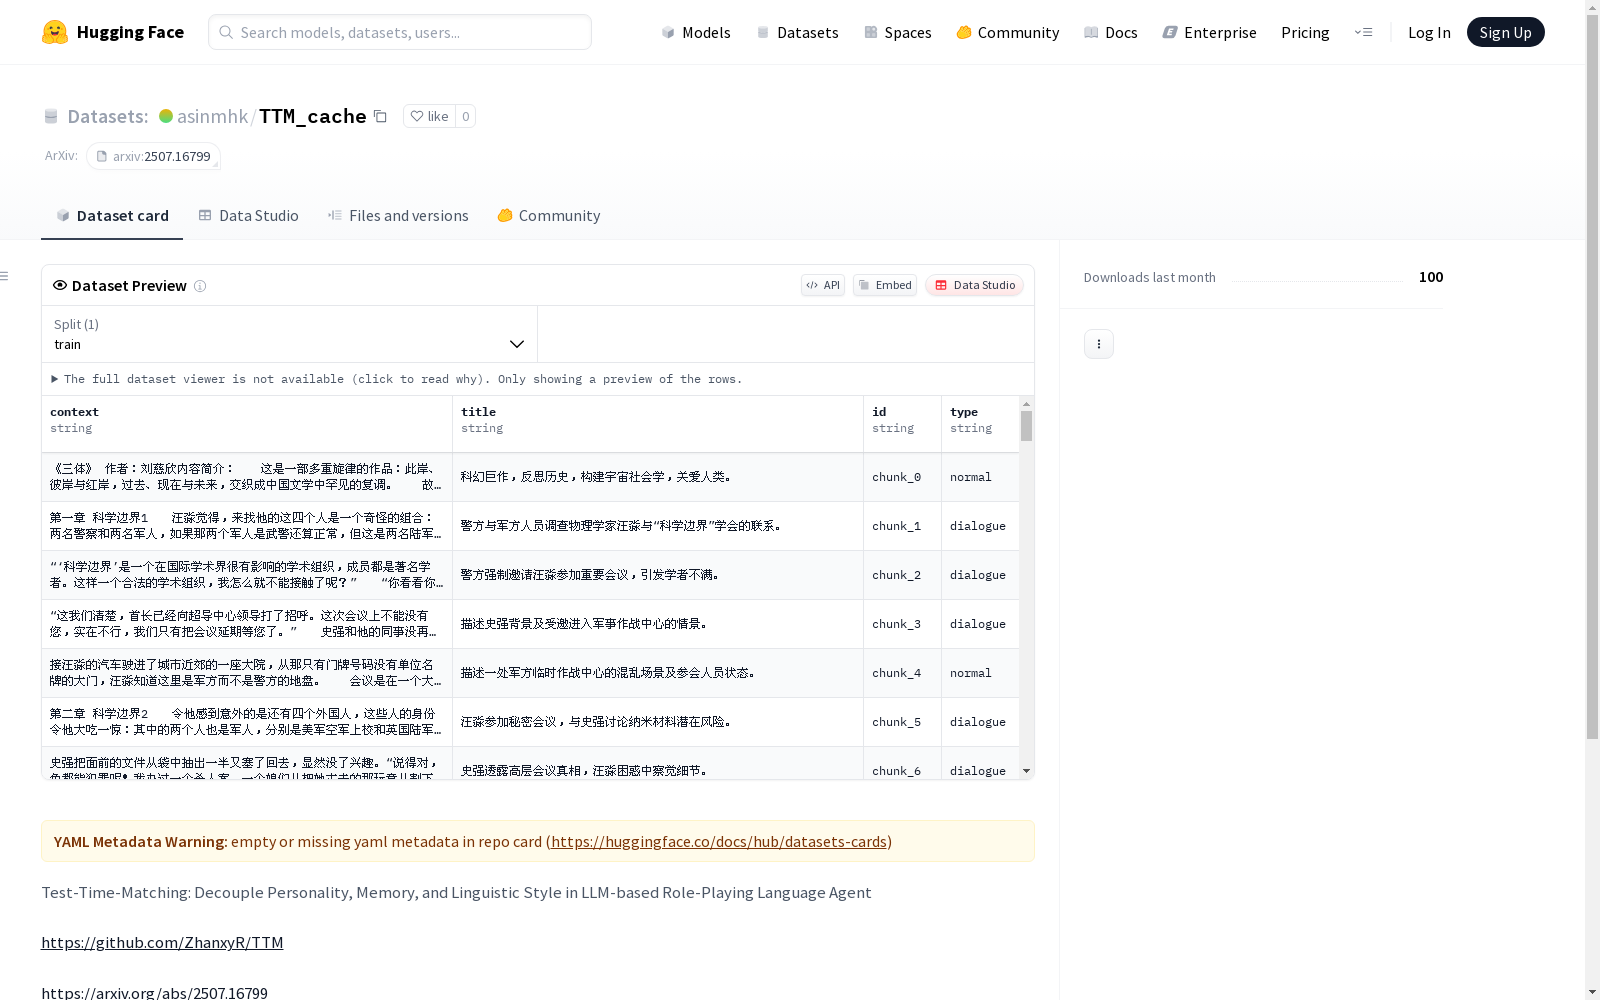Screen dimensions: 1600x1000
Task: Open the three-dot options menu under Downloads
Action: pos(1099,344)
